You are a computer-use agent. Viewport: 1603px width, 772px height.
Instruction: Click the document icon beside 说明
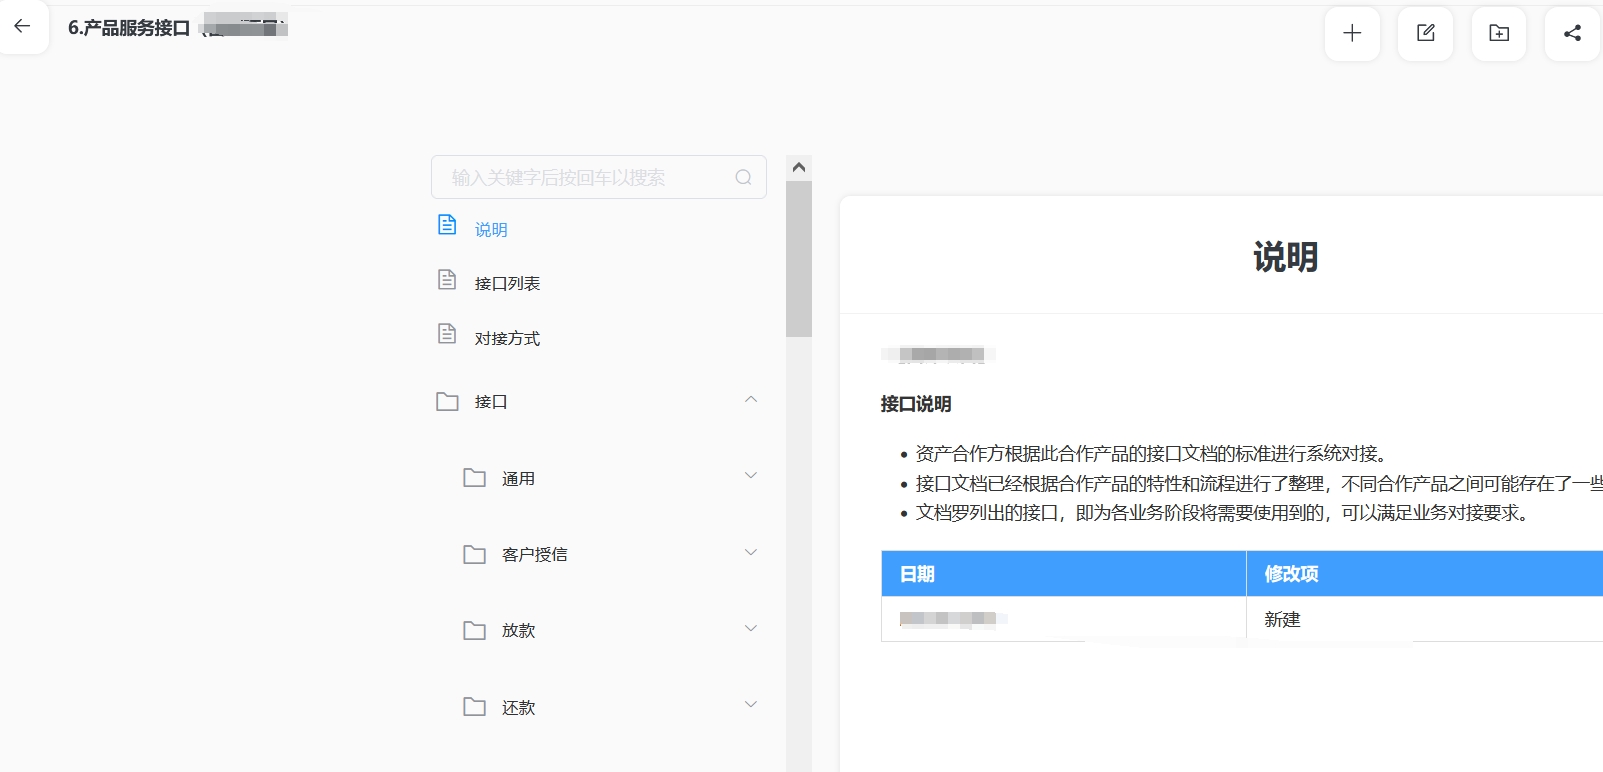click(x=447, y=225)
